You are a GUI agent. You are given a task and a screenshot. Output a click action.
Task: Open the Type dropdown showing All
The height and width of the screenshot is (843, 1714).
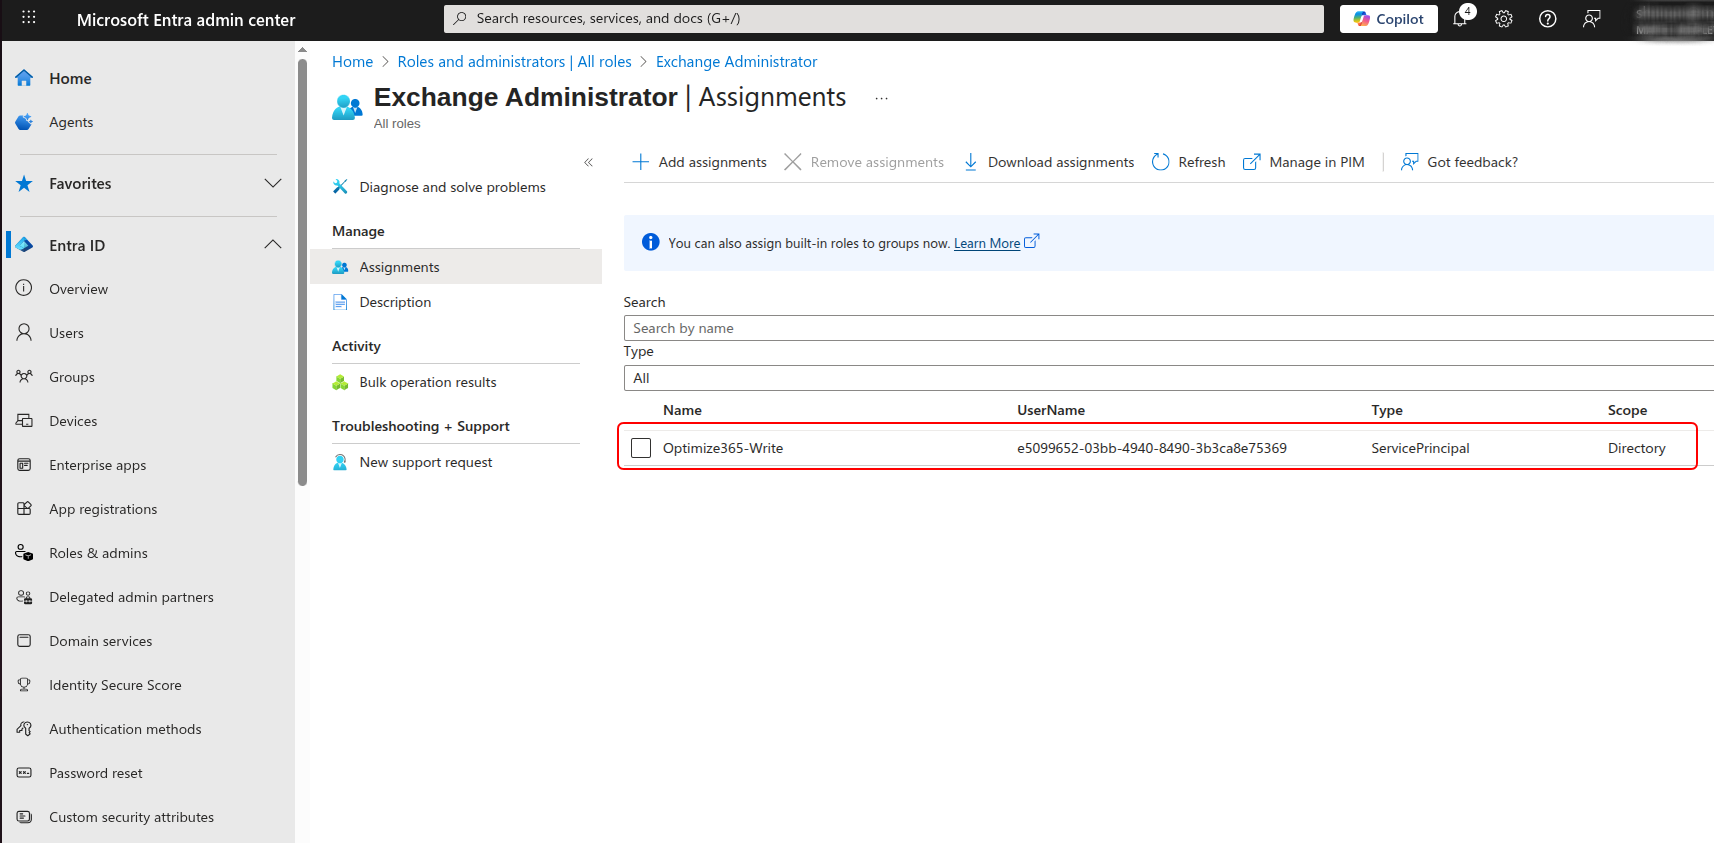click(x=1168, y=378)
